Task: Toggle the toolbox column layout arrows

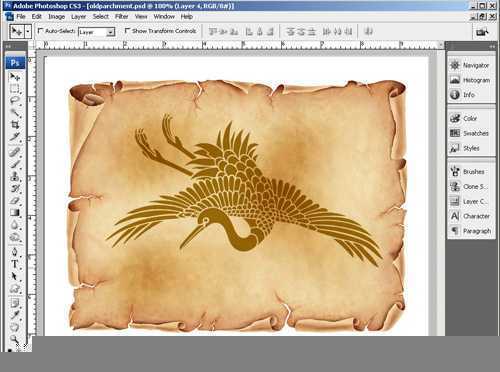Action: [x=8, y=47]
